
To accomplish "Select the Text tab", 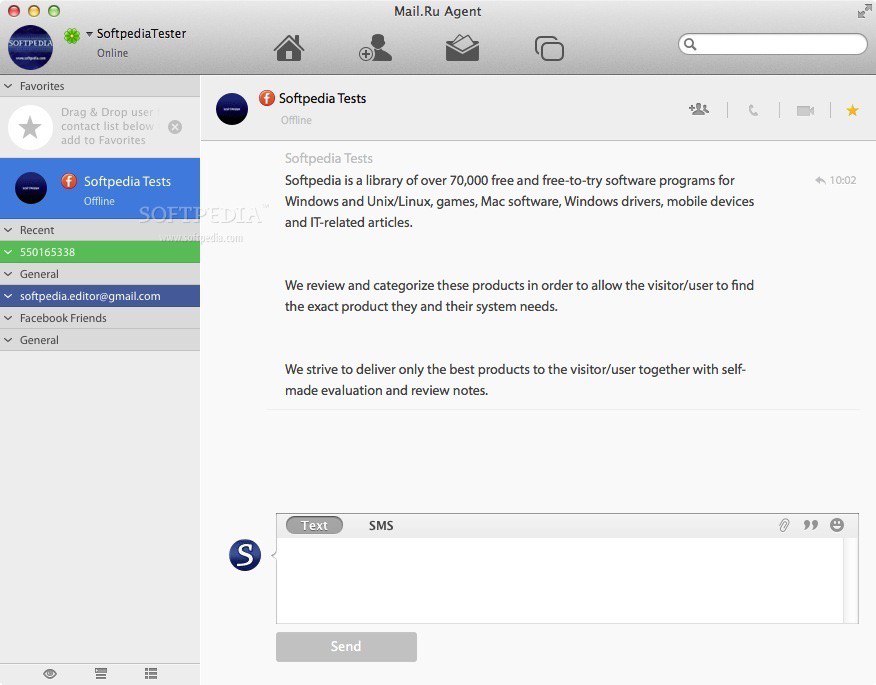I will (314, 525).
